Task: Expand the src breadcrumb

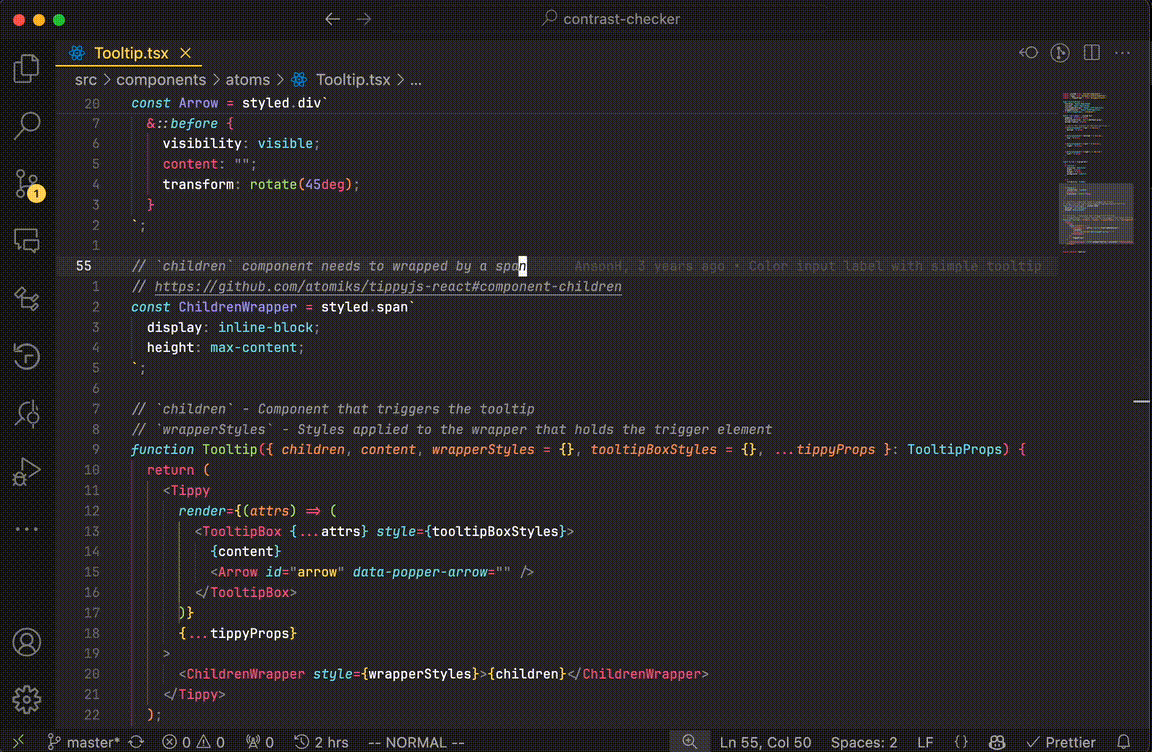Action: [86, 79]
